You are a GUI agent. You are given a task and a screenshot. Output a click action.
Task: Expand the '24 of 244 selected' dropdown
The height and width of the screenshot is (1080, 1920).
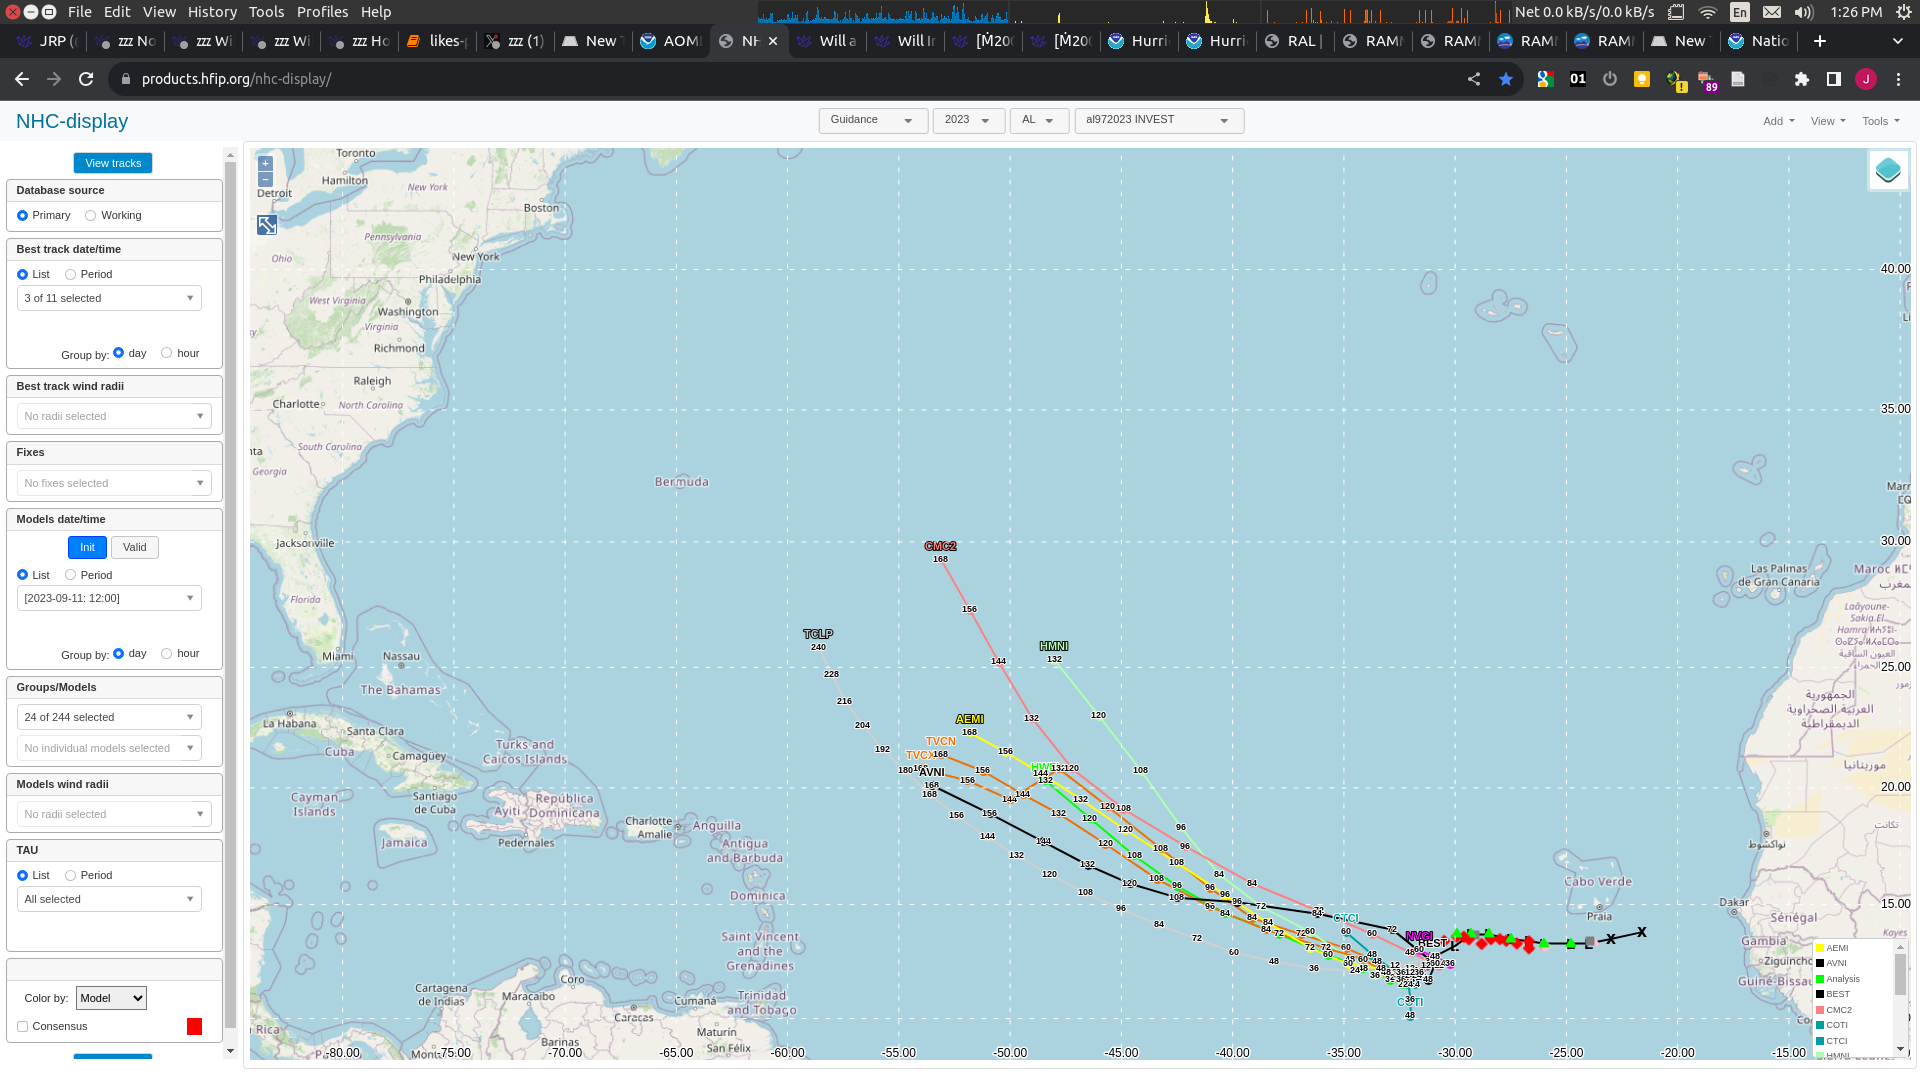pyautogui.click(x=109, y=718)
